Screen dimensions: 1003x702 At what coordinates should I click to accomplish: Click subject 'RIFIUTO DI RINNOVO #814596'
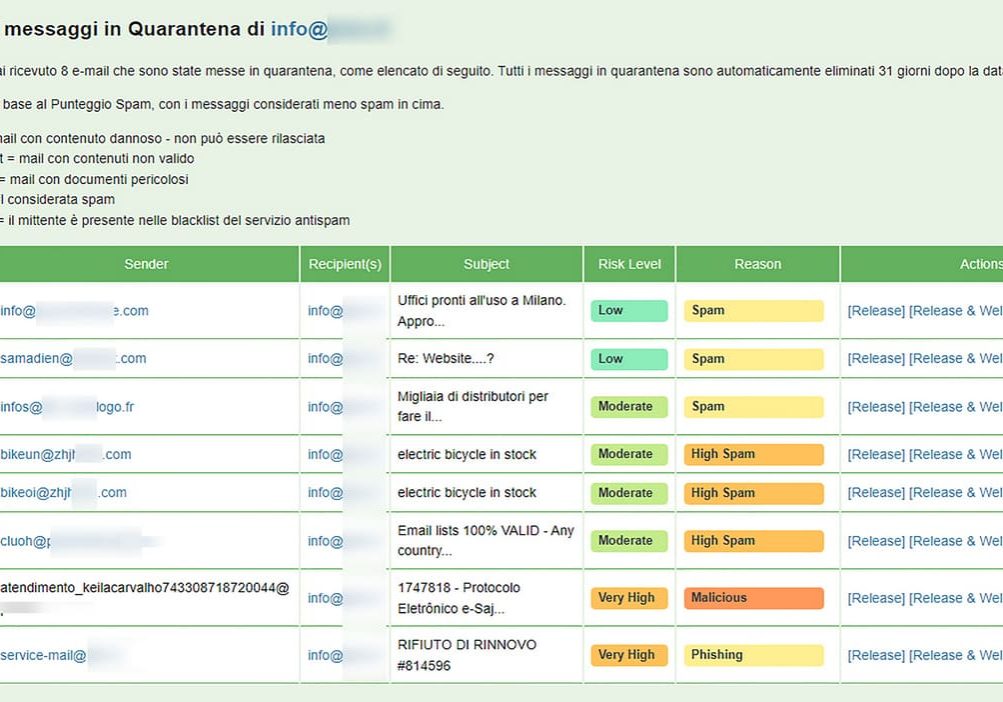pos(467,655)
